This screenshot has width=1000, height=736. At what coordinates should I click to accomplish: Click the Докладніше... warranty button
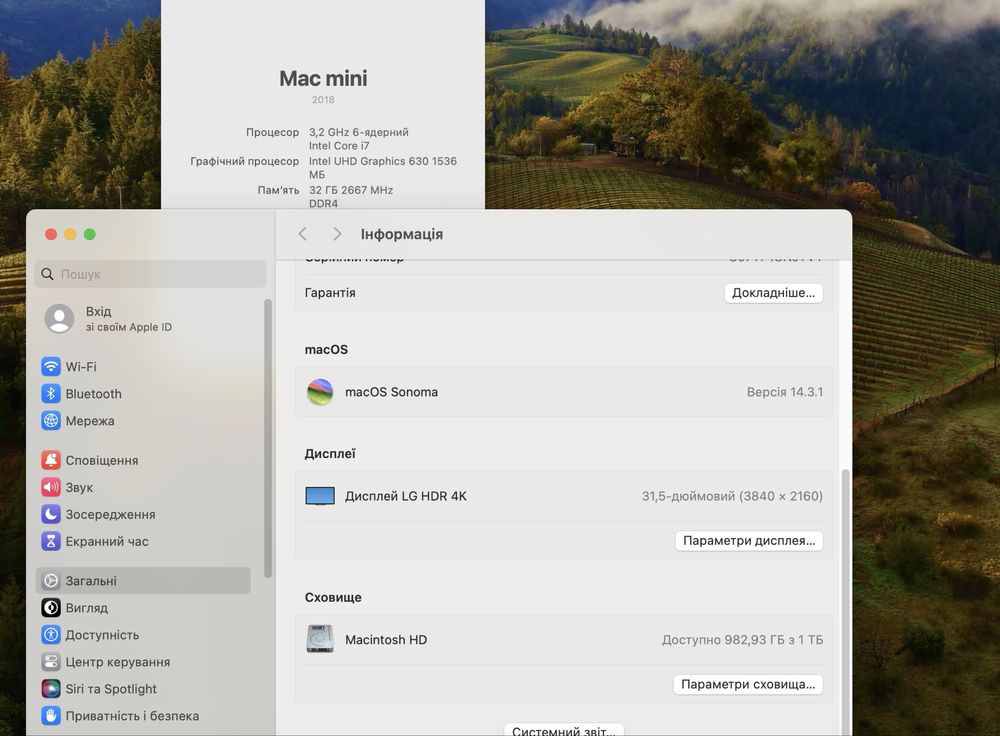[774, 293]
